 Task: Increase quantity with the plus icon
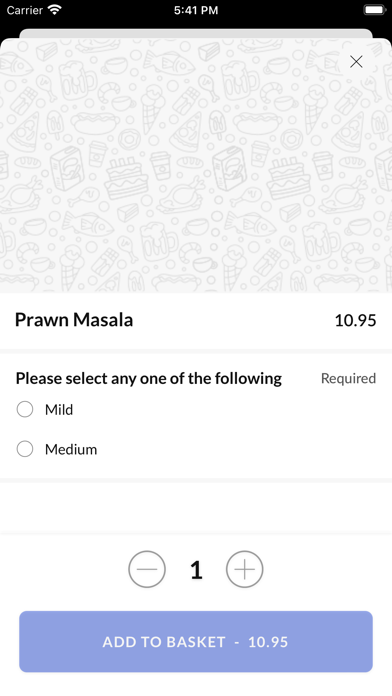click(x=245, y=569)
